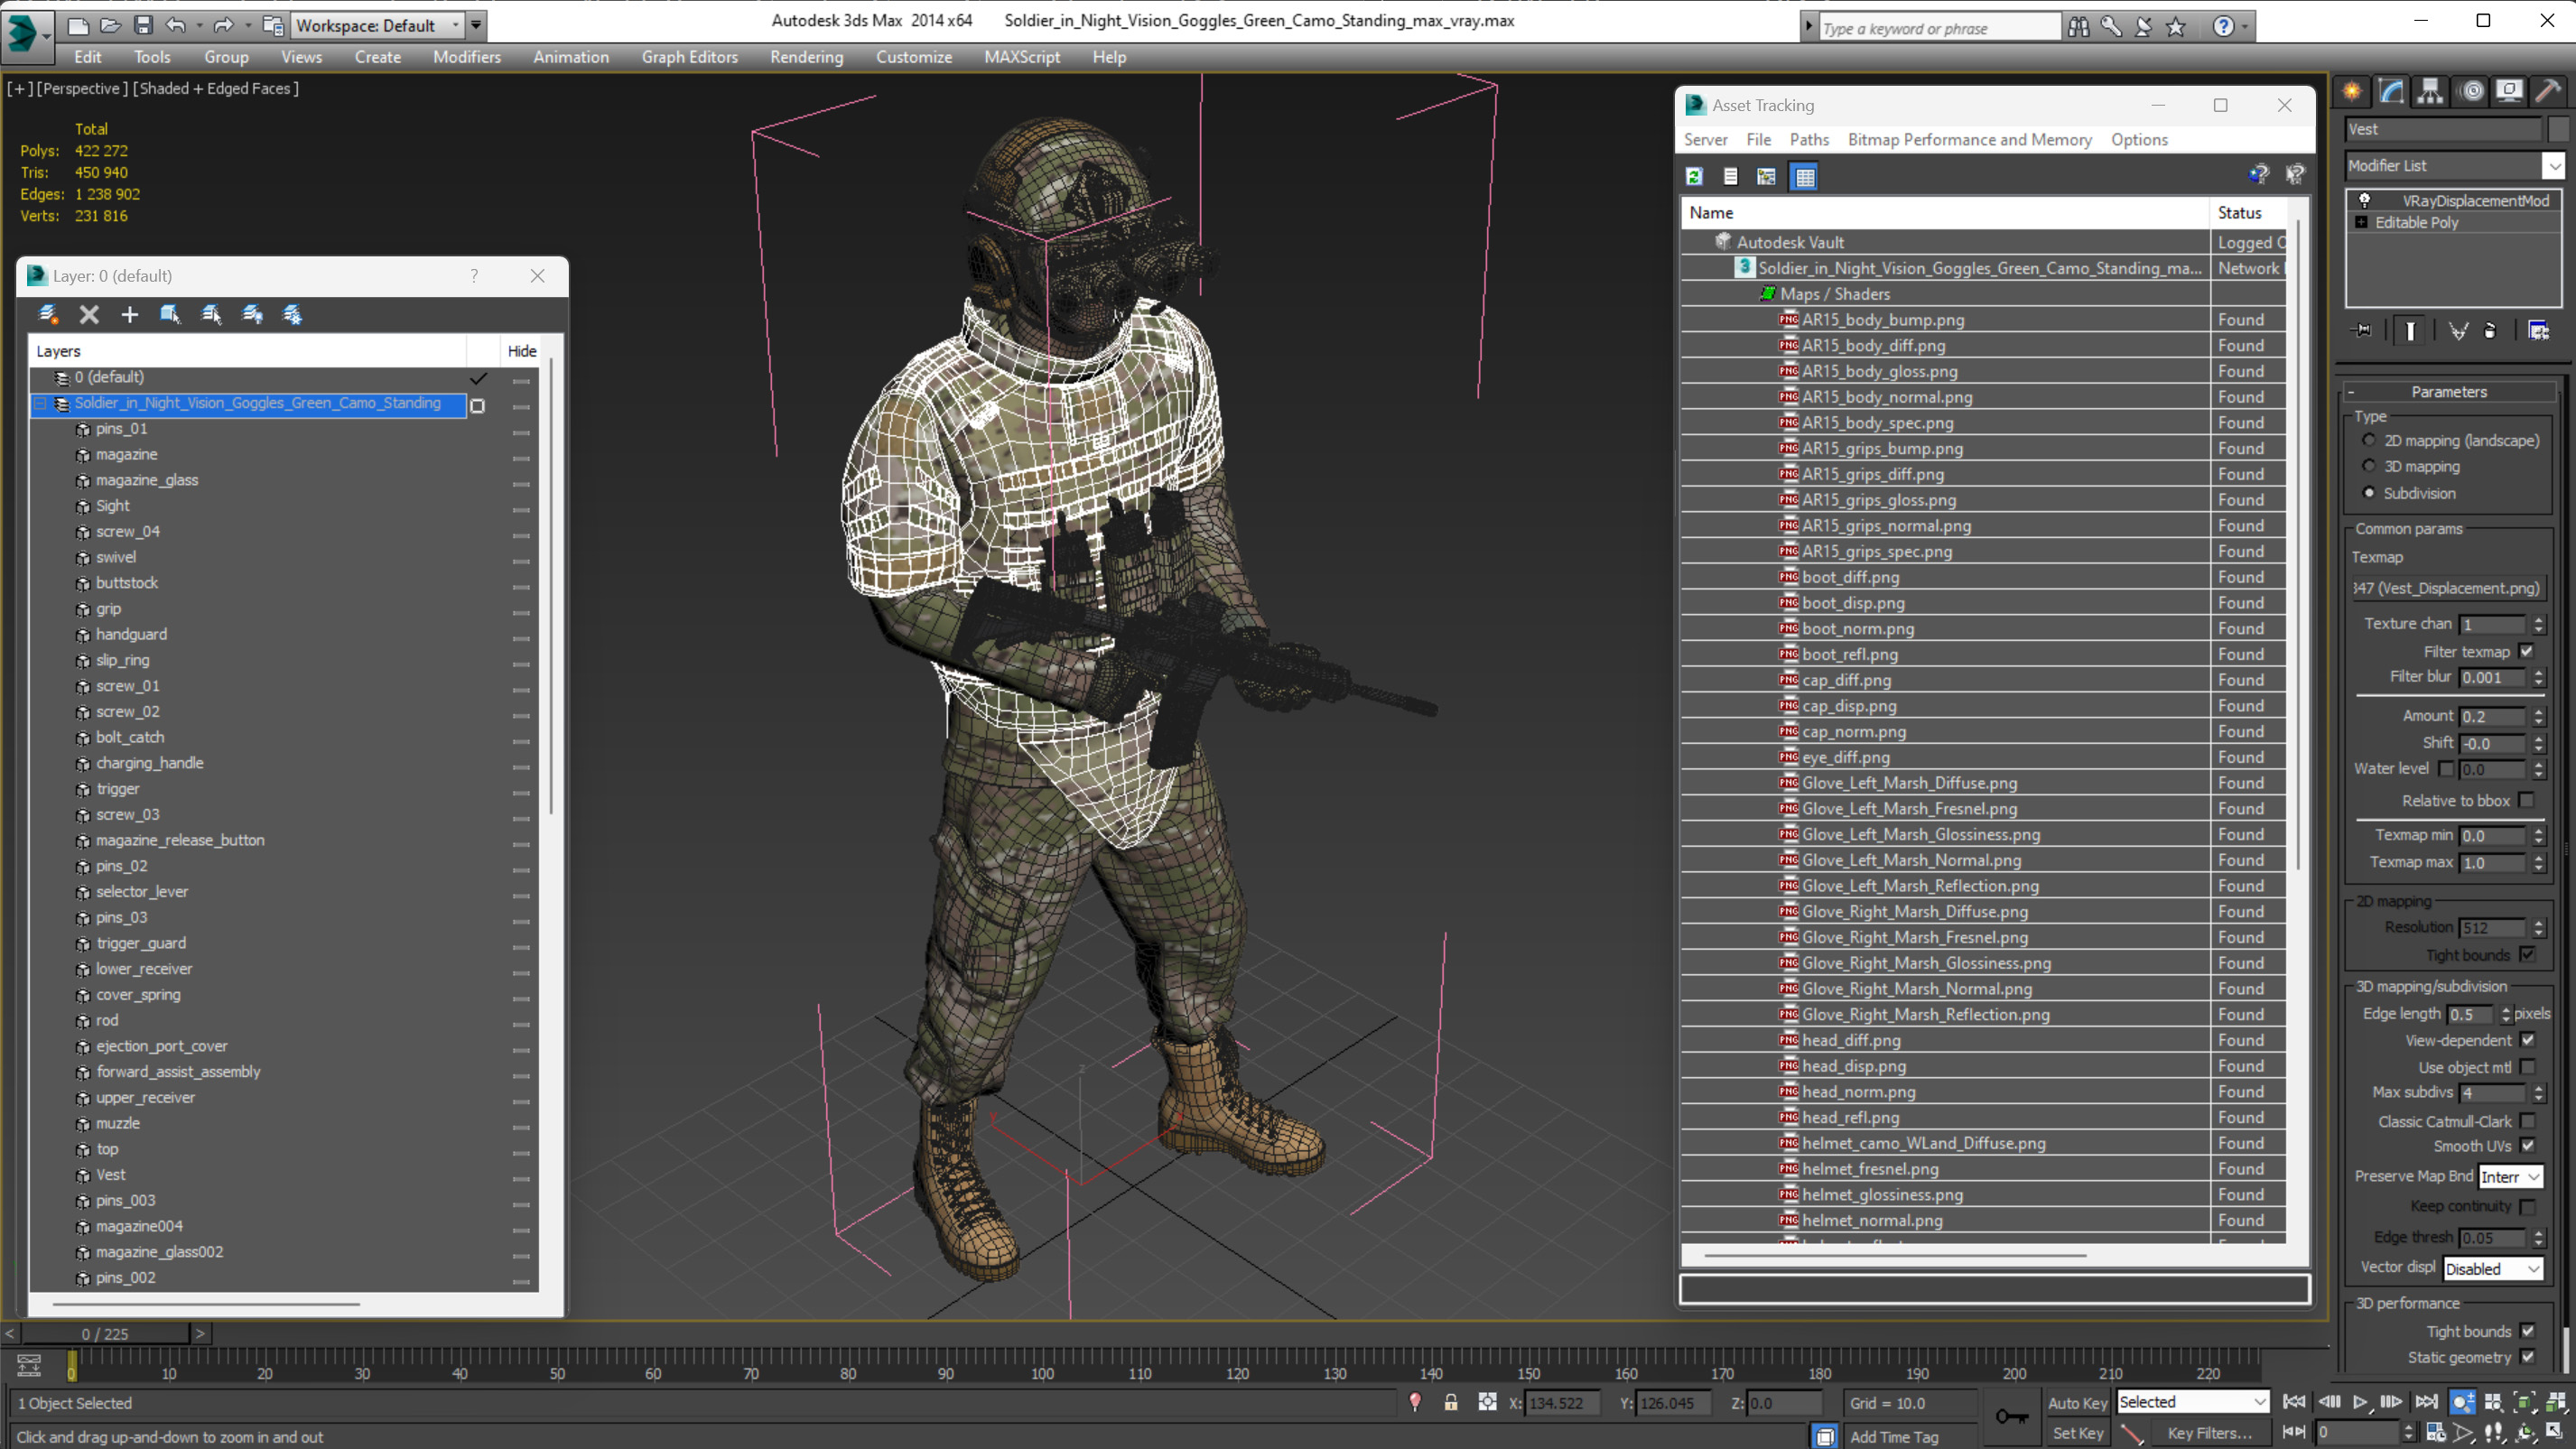Open the Vector displ Disabled dropdown
The image size is (2576, 1449).
point(2492,1269)
